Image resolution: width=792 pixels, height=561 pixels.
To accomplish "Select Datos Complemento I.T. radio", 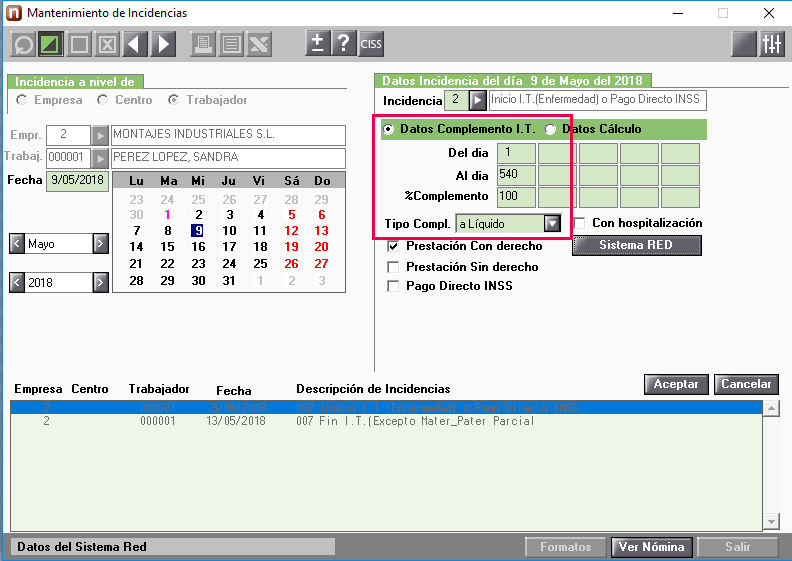I will 388,129.
